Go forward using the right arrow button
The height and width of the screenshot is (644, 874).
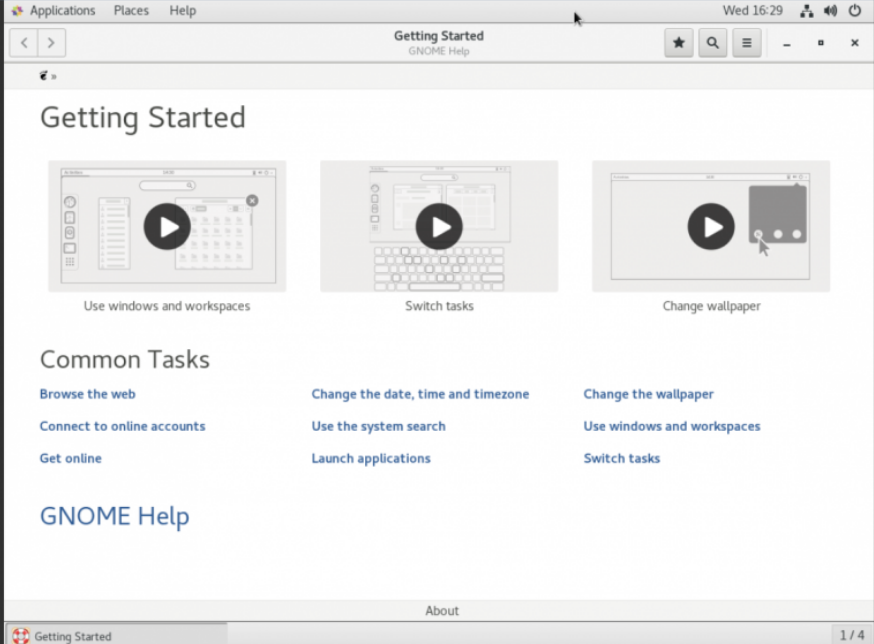51,43
